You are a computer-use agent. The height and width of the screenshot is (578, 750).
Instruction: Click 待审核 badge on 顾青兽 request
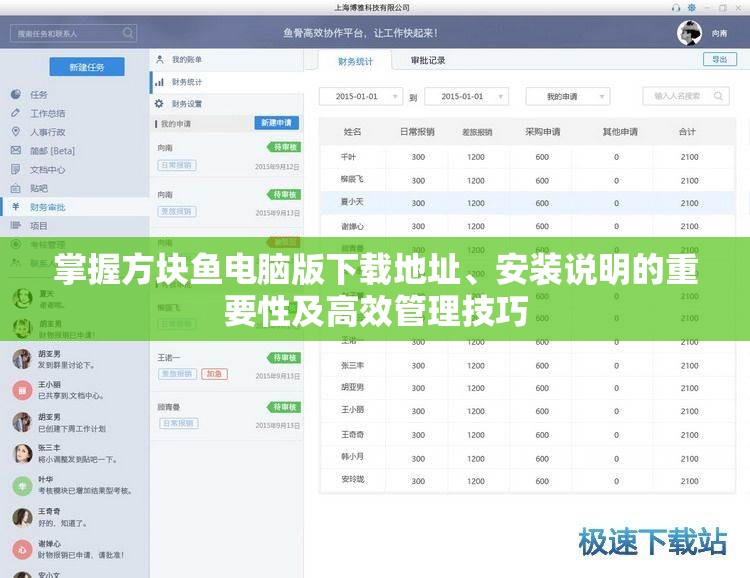point(284,407)
